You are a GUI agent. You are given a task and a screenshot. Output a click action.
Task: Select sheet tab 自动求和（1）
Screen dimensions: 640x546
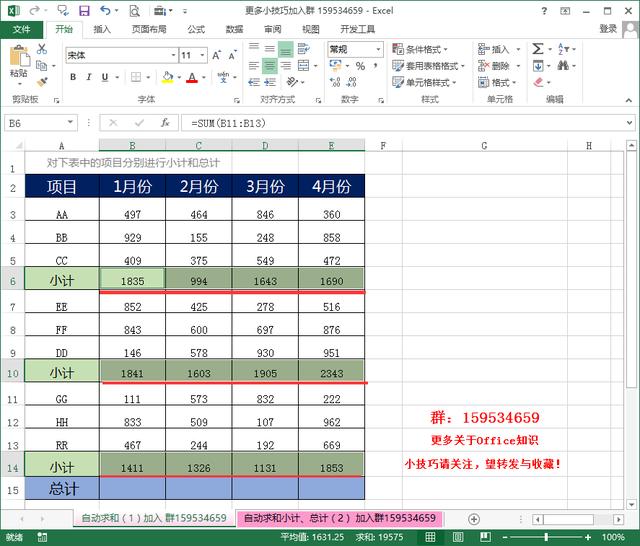pos(154,518)
